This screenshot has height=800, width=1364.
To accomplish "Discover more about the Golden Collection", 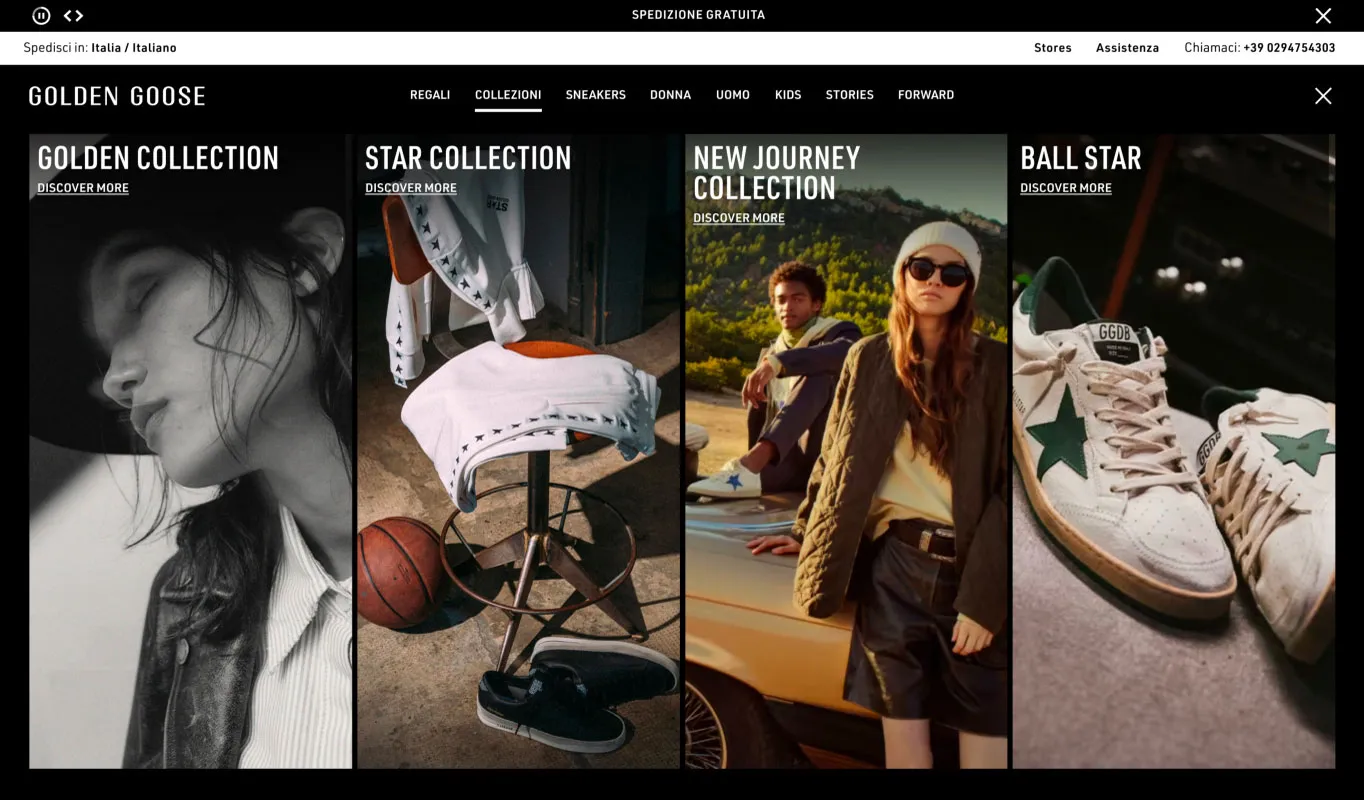I will tap(82, 188).
